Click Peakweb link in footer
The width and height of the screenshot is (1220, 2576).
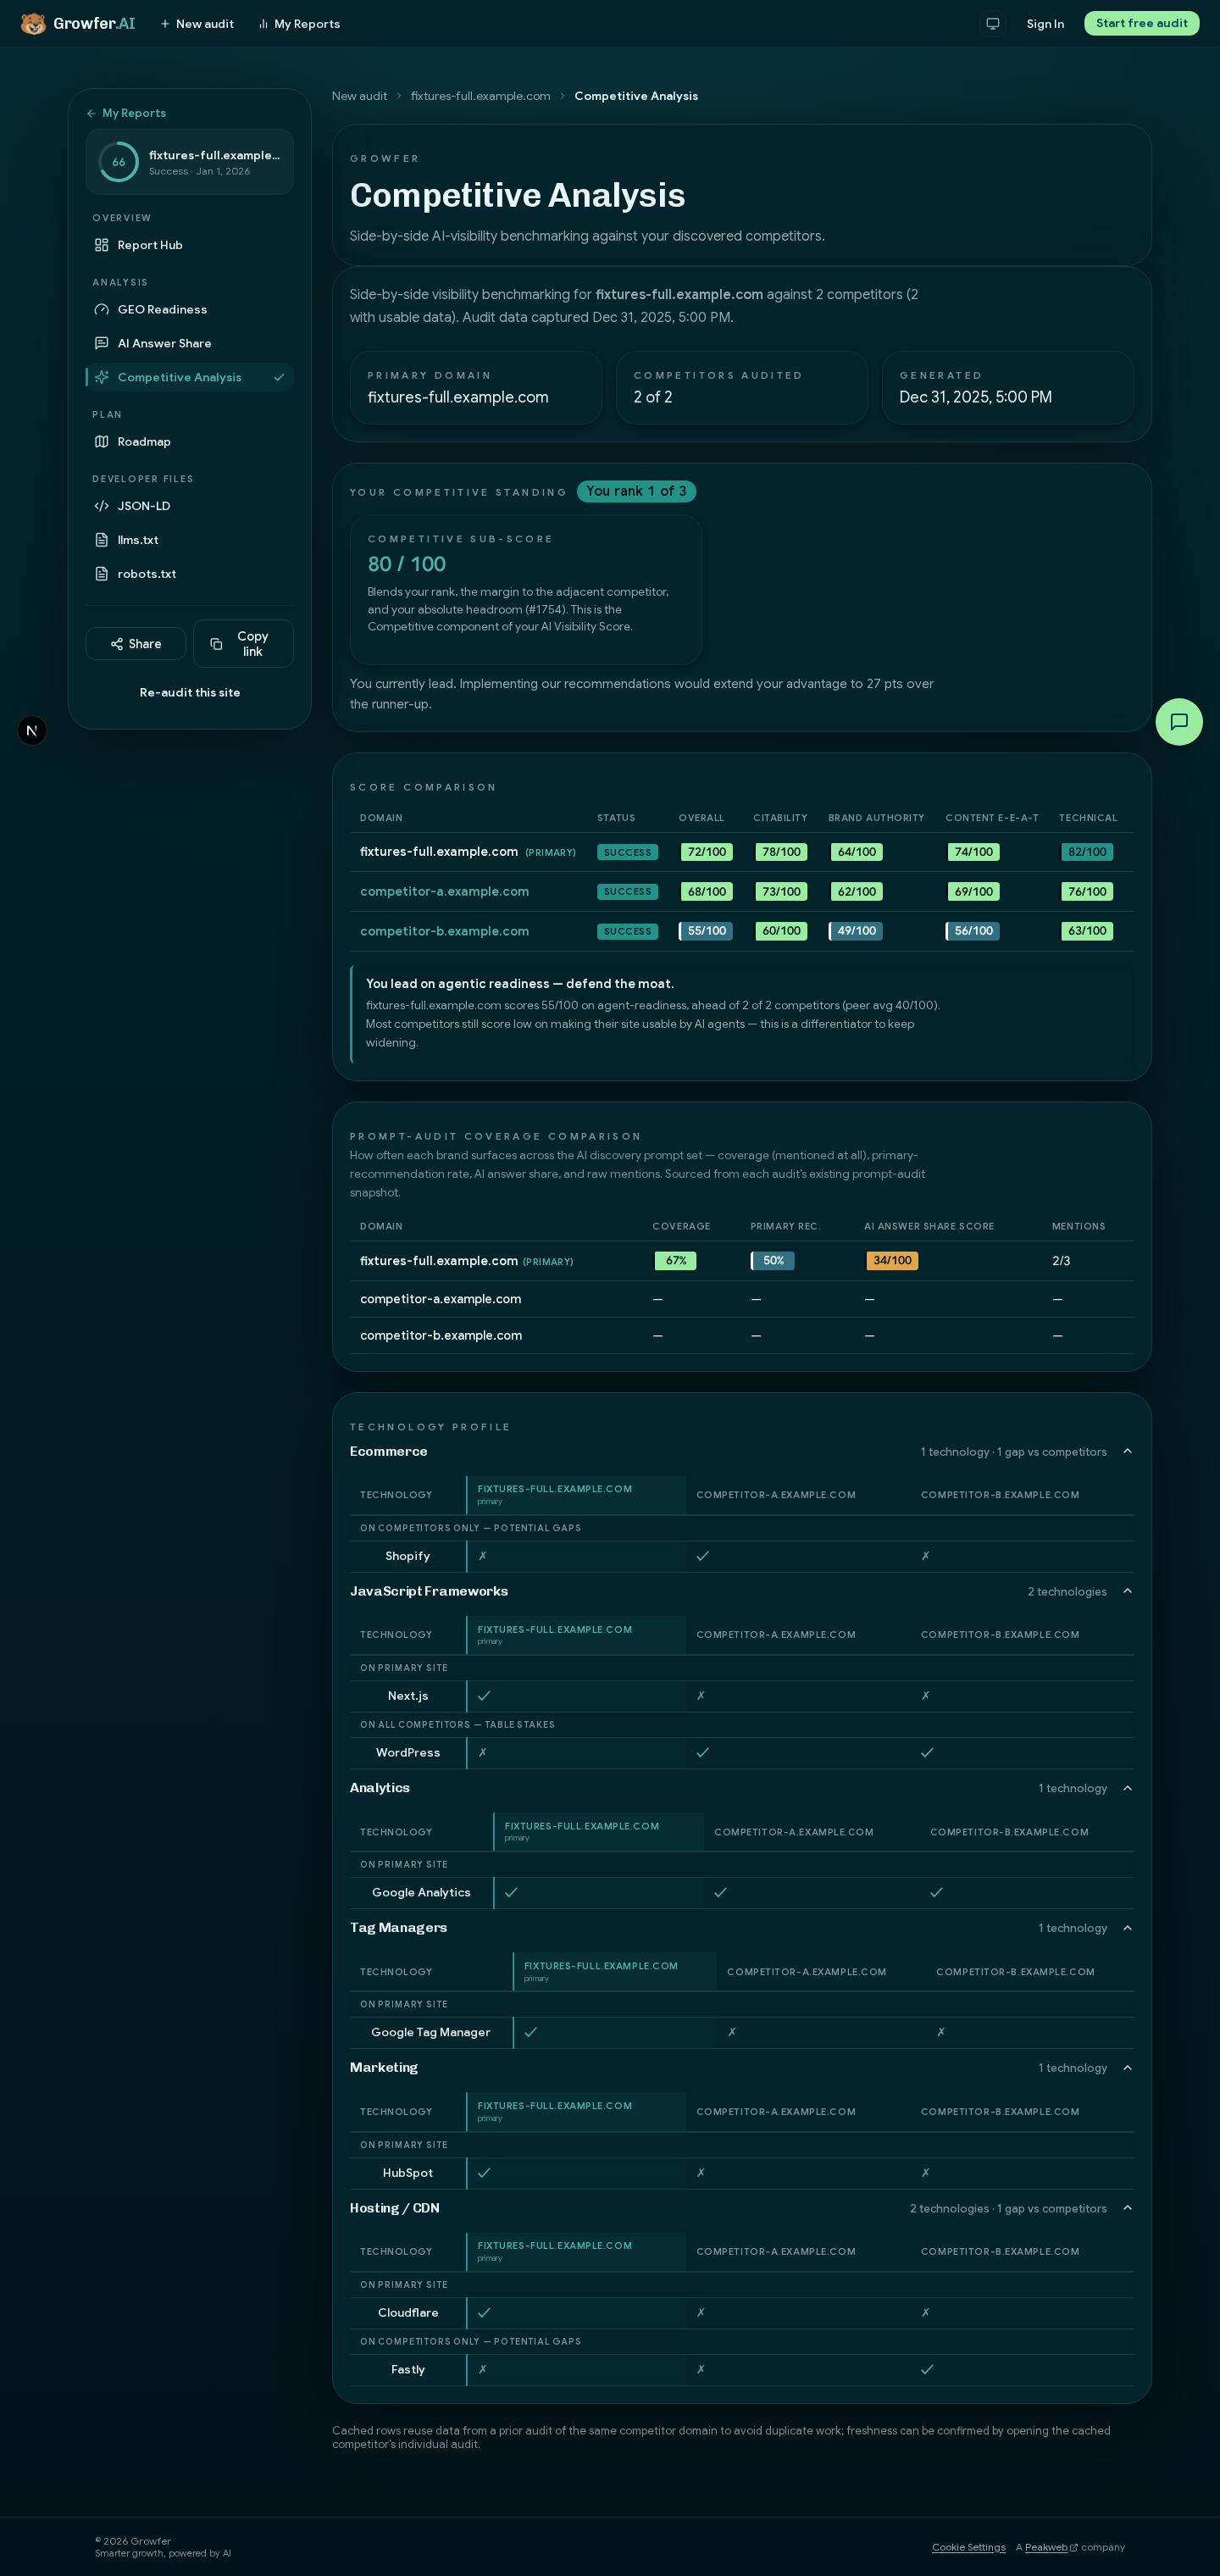(1046, 2547)
